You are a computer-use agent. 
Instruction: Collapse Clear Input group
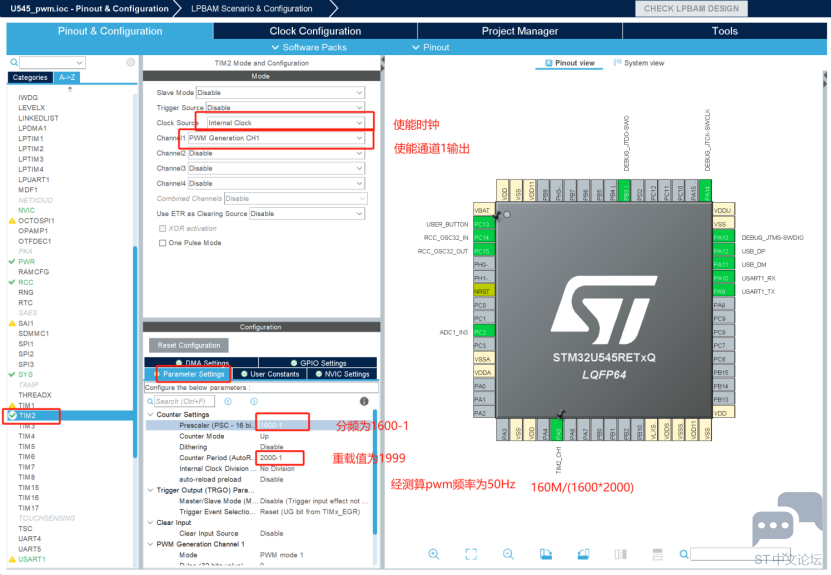click(151, 523)
